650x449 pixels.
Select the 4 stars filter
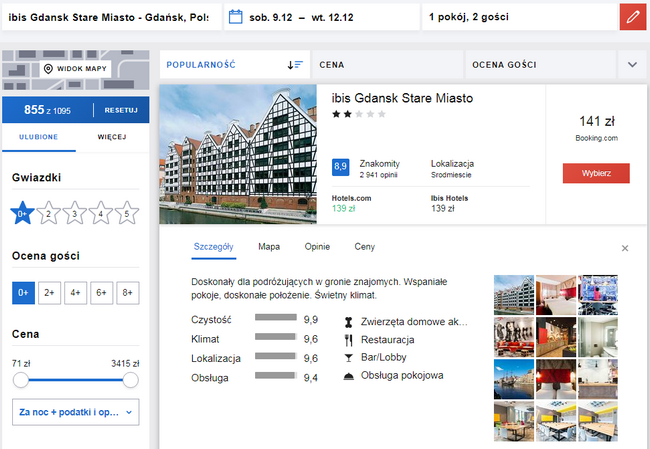(x=101, y=213)
